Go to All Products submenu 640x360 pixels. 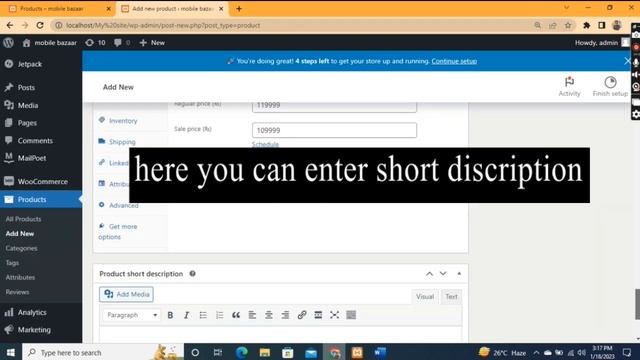23,219
